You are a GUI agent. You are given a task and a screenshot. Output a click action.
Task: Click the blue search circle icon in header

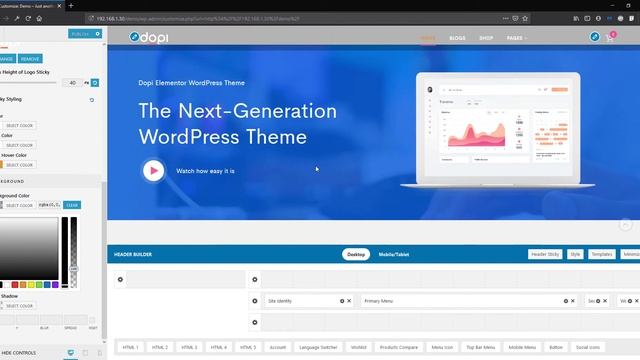pyautogui.click(x=595, y=37)
